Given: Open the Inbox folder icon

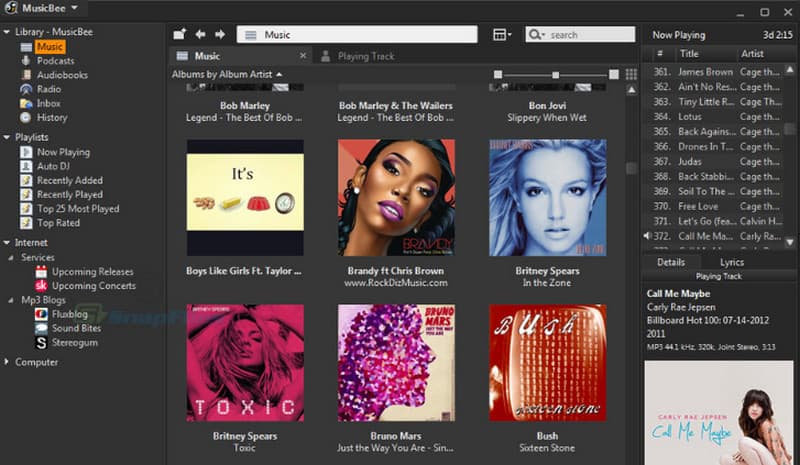Looking at the screenshot, I should [x=26, y=104].
